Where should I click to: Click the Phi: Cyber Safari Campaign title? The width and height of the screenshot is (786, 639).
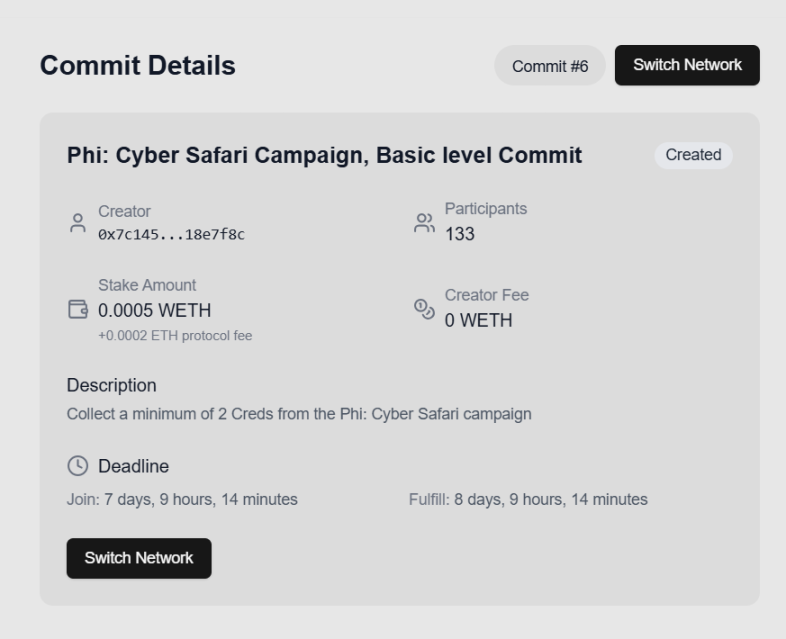click(324, 155)
